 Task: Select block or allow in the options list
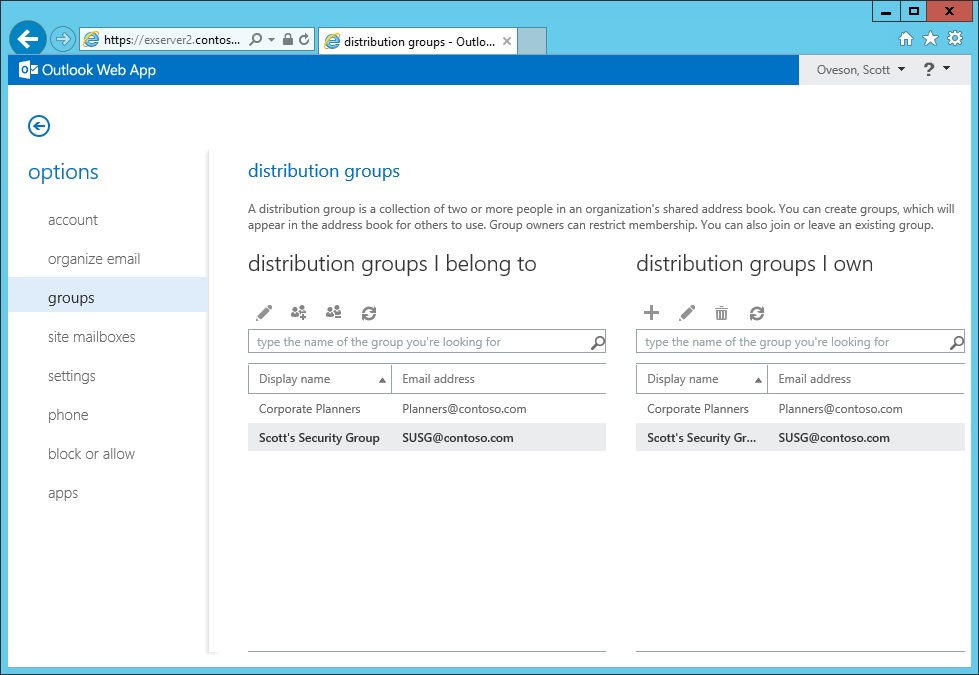91,454
